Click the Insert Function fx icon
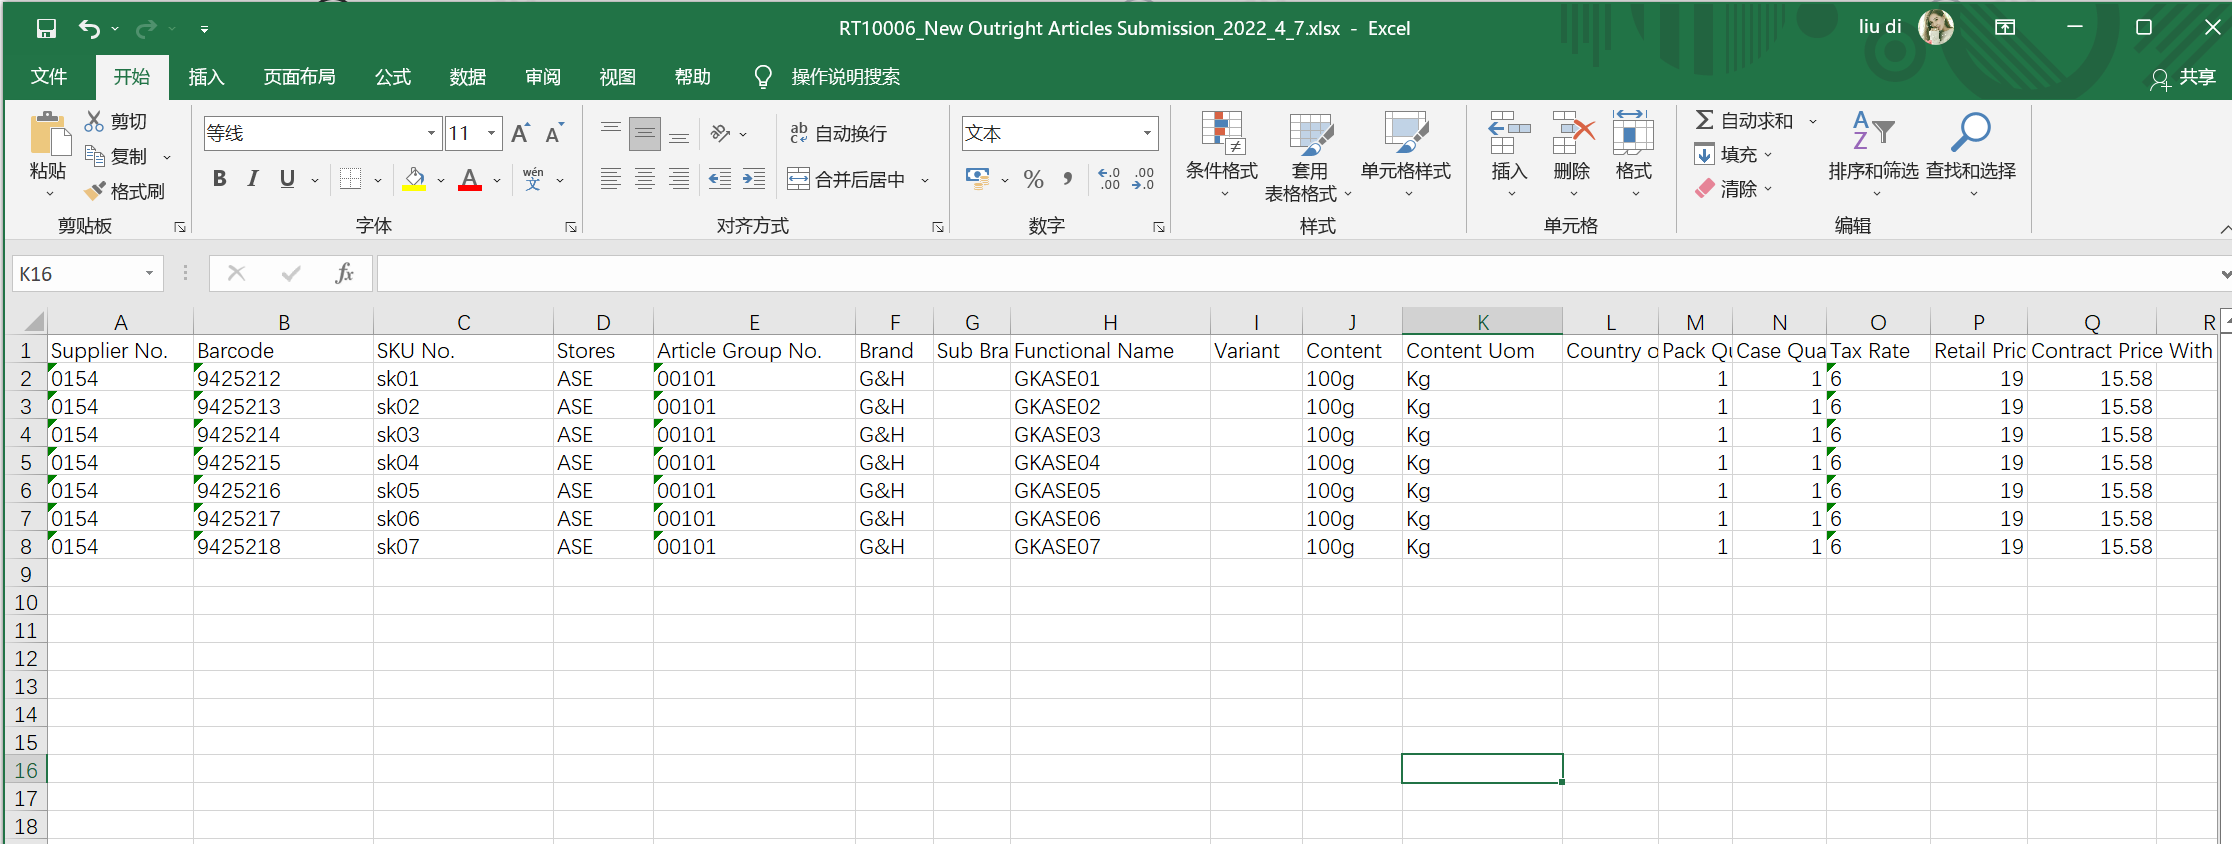 [x=344, y=273]
